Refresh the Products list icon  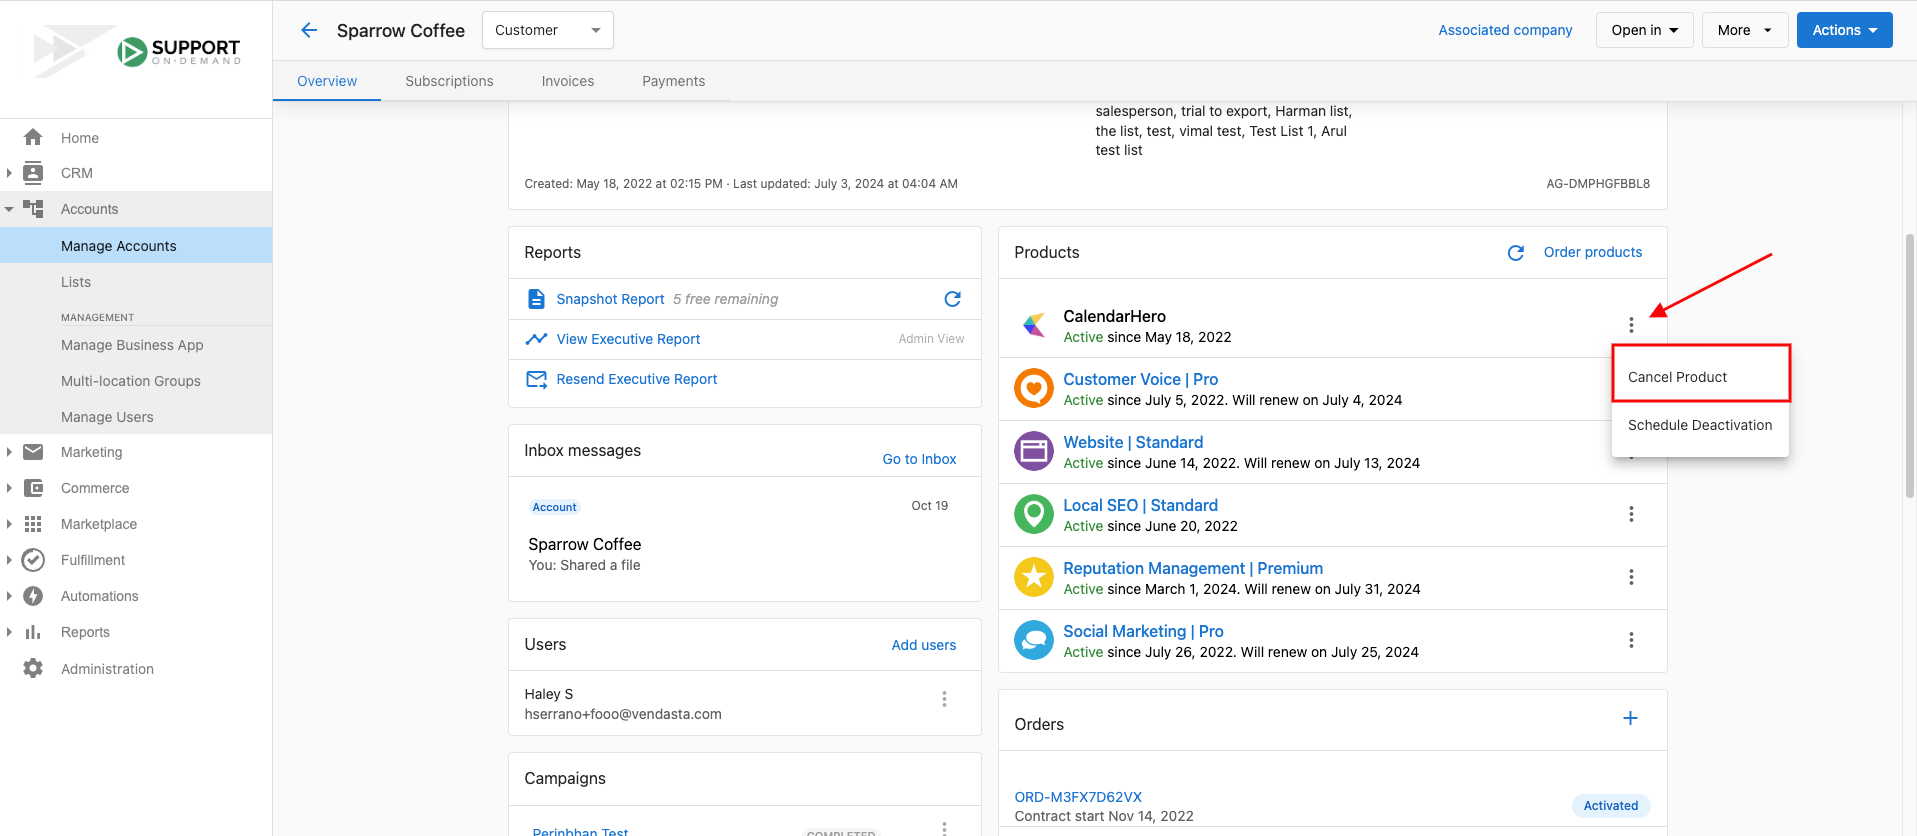[1516, 253]
